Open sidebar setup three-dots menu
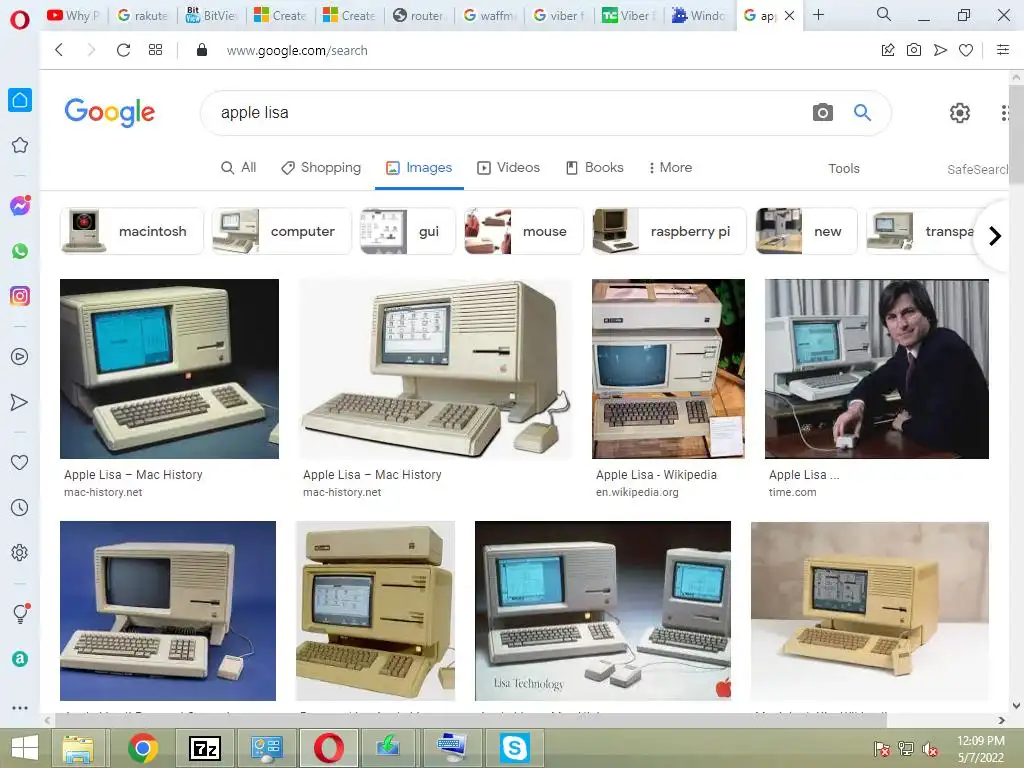Image resolution: width=1024 pixels, height=768 pixels. [x=20, y=707]
